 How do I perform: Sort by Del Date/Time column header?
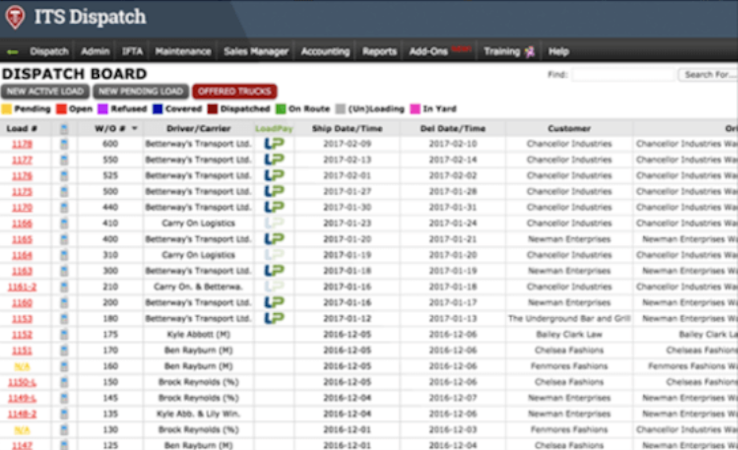coord(452,129)
